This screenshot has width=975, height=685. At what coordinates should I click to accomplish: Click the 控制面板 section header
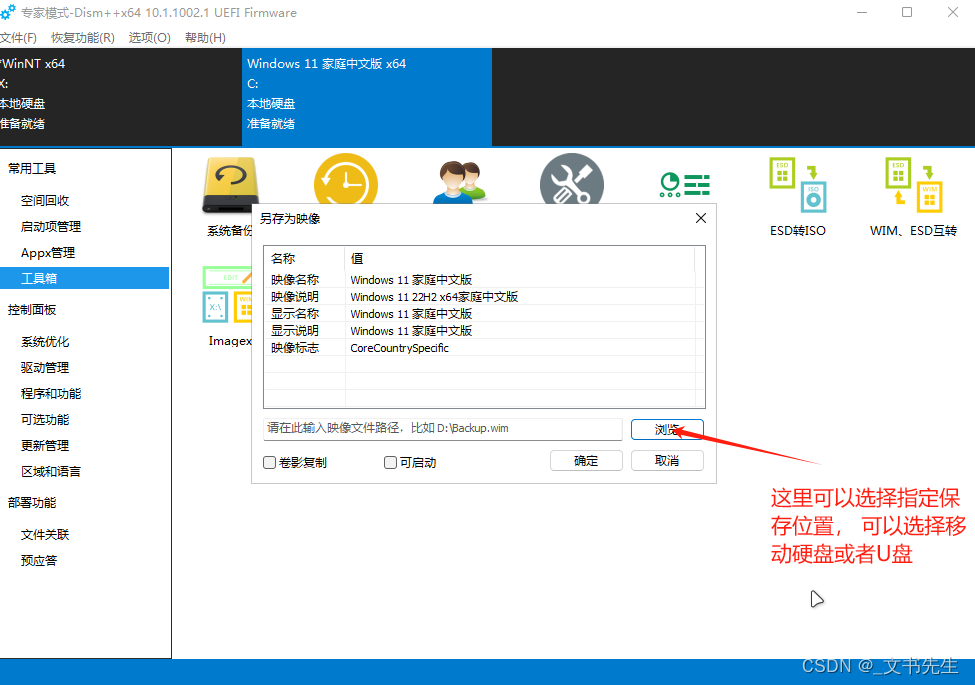[x=32, y=310]
